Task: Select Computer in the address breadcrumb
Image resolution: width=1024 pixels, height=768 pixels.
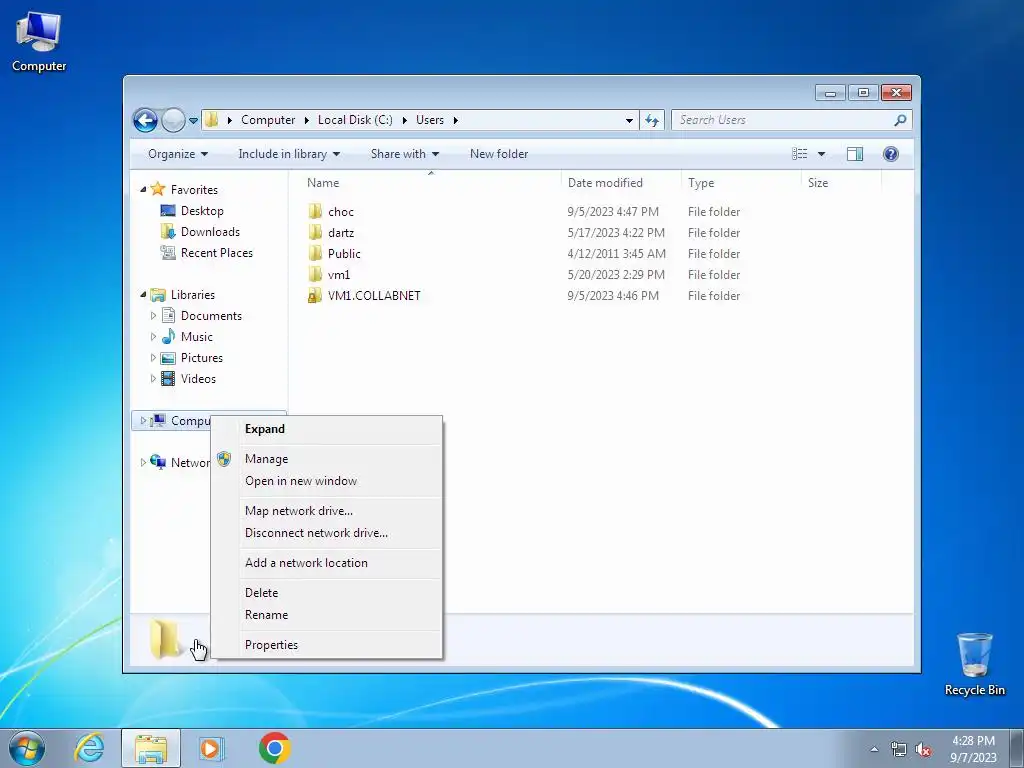Action: [x=268, y=120]
